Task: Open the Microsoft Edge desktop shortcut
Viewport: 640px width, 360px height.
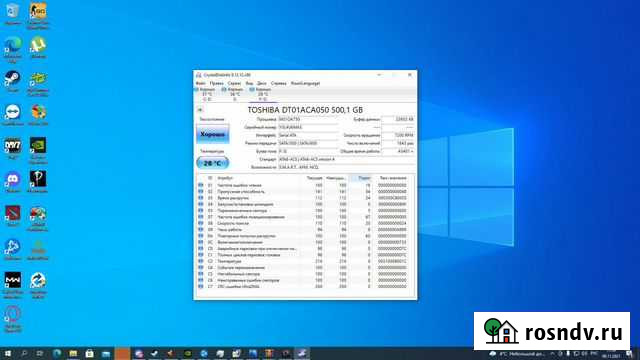Action: point(13,49)
